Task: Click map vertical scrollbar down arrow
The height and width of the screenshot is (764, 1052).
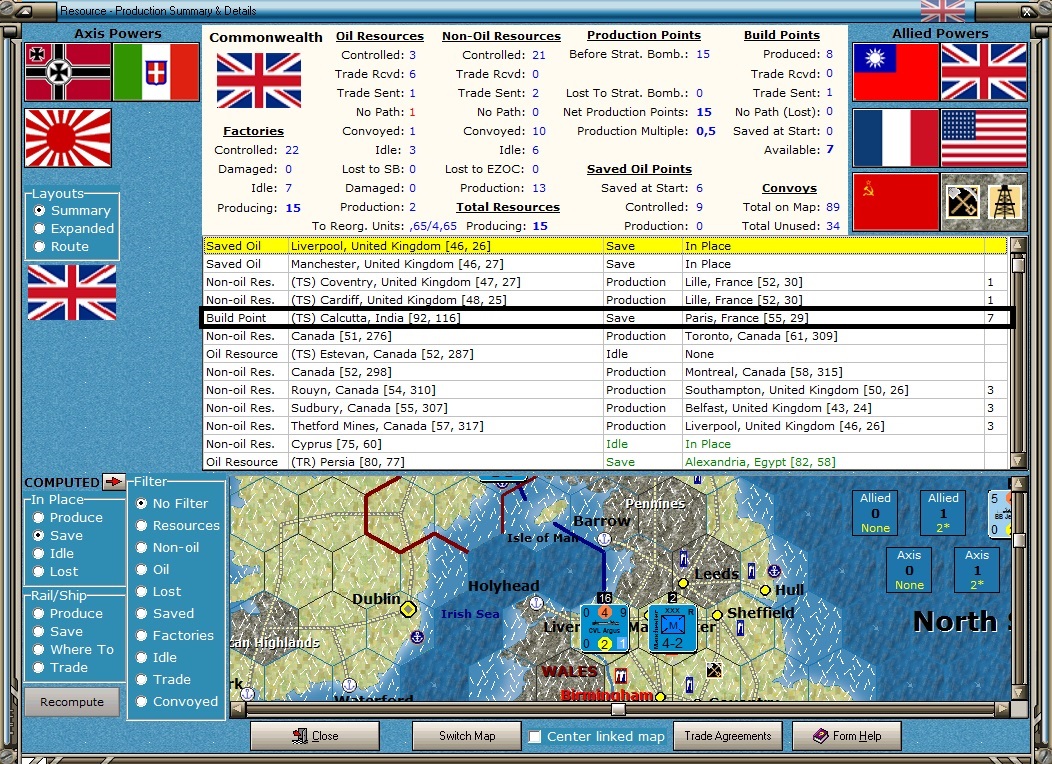Action: [x=1018, y=693]
